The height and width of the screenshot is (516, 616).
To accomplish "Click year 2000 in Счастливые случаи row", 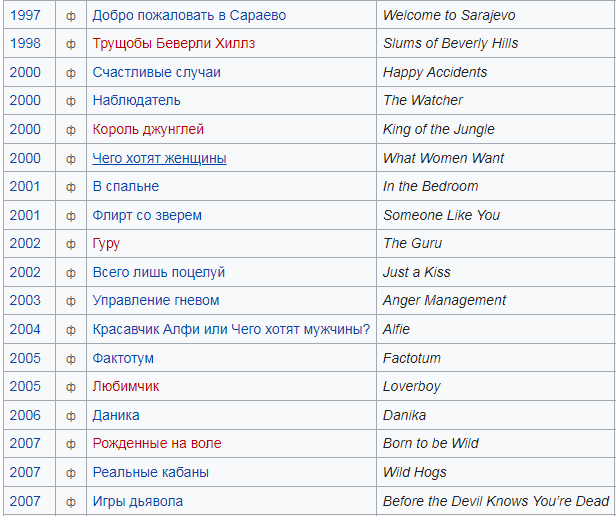I will (25, 72).
